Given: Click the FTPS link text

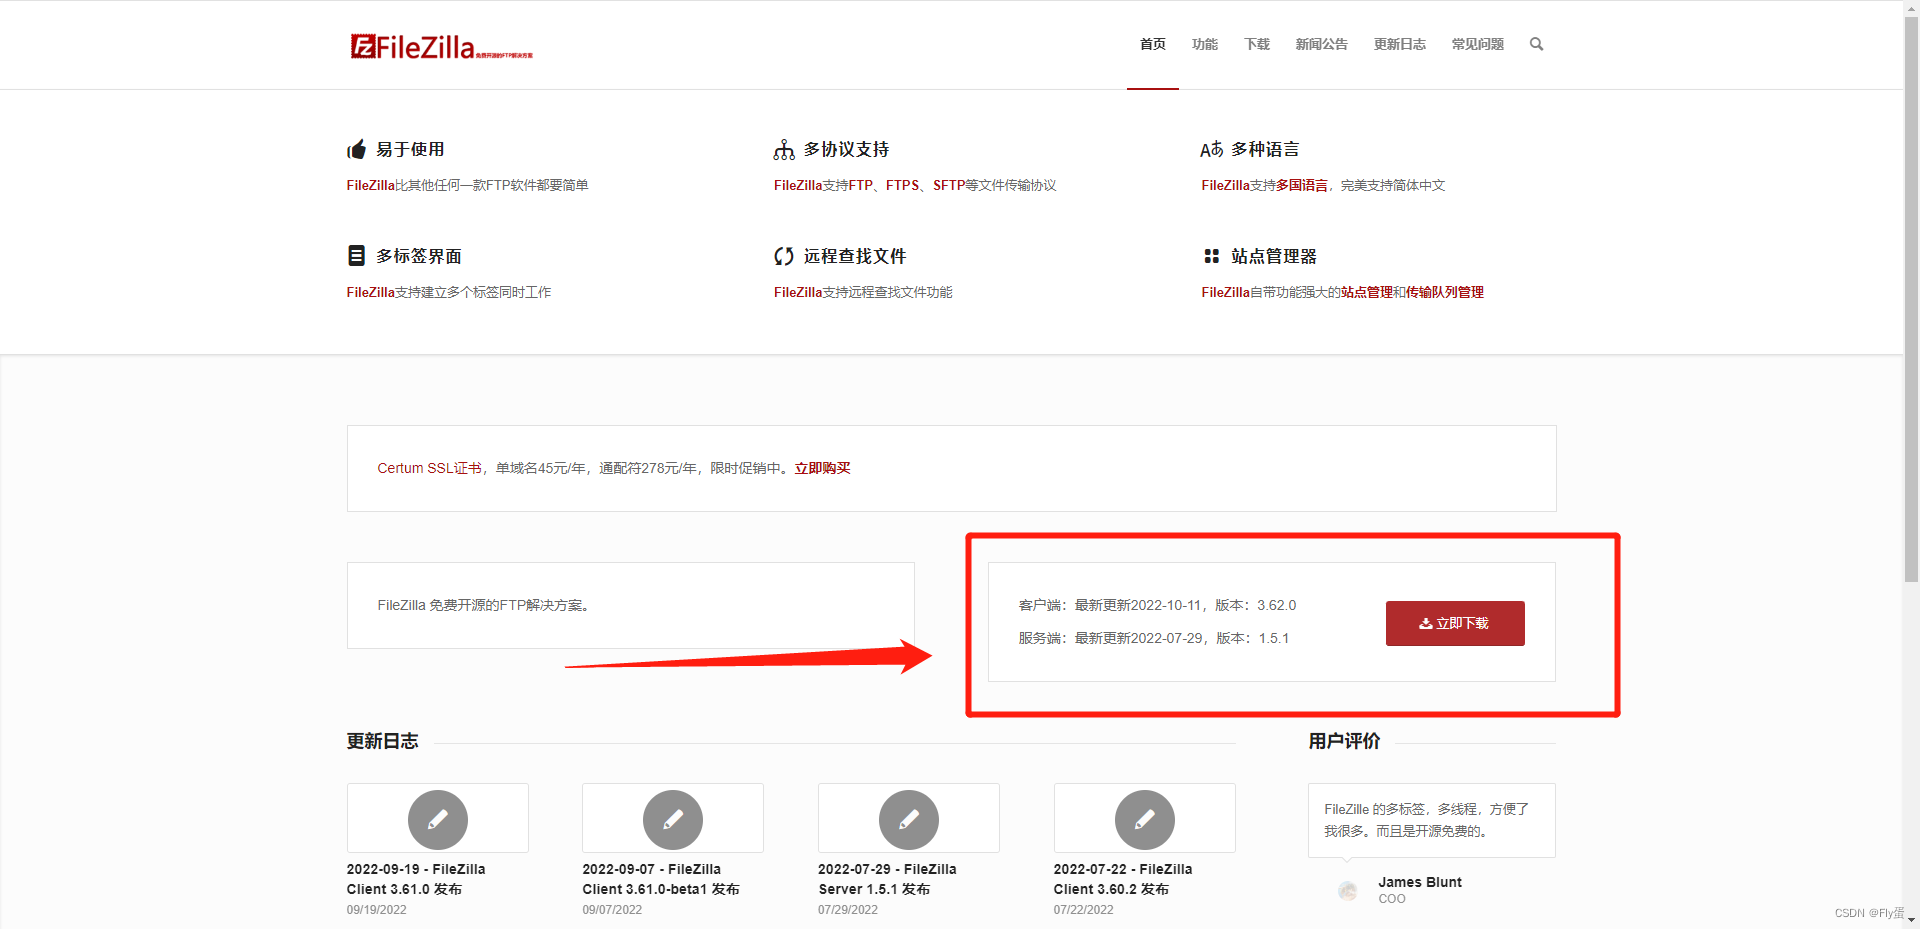Looking at the screenshot, I should [902, 185].
